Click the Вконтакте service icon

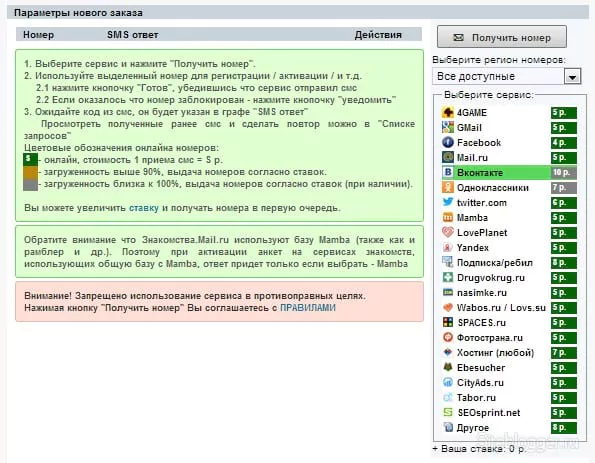(x=448, y=172)
